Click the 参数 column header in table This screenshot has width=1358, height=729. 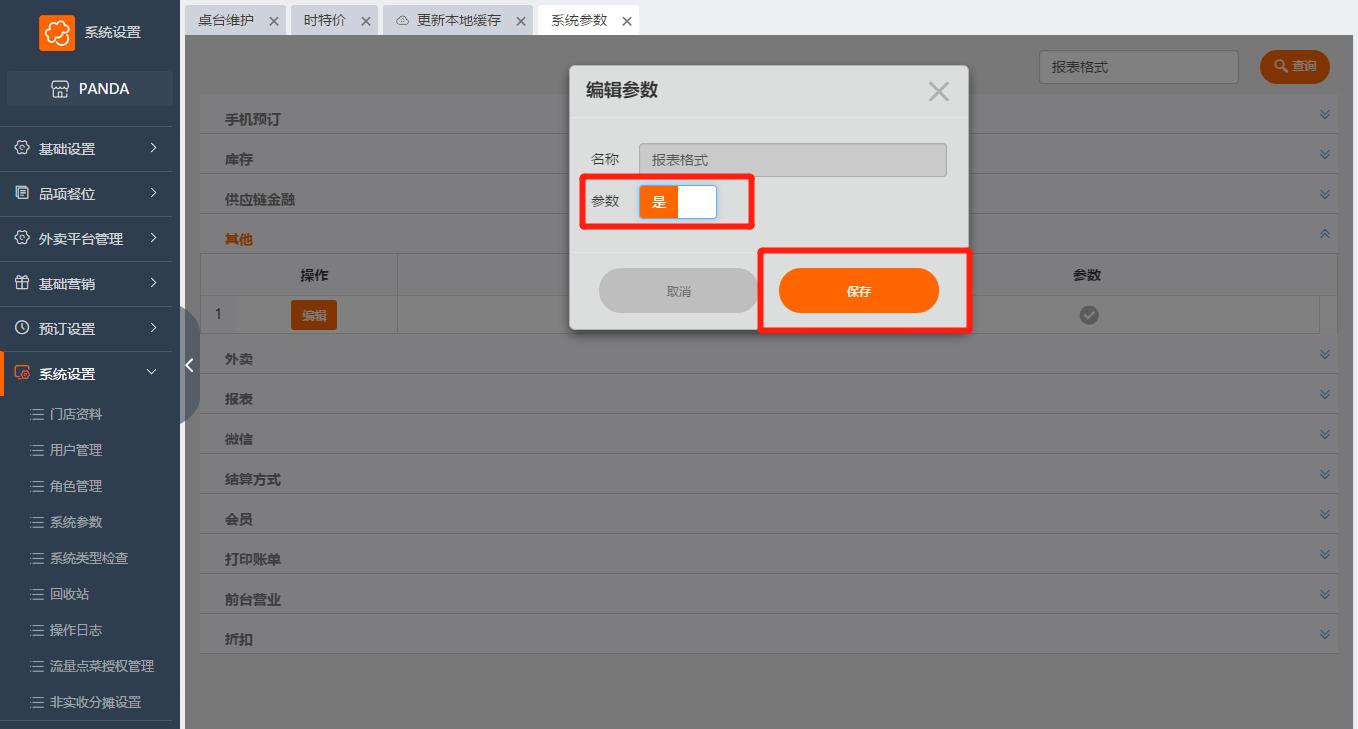point(1087,275)
